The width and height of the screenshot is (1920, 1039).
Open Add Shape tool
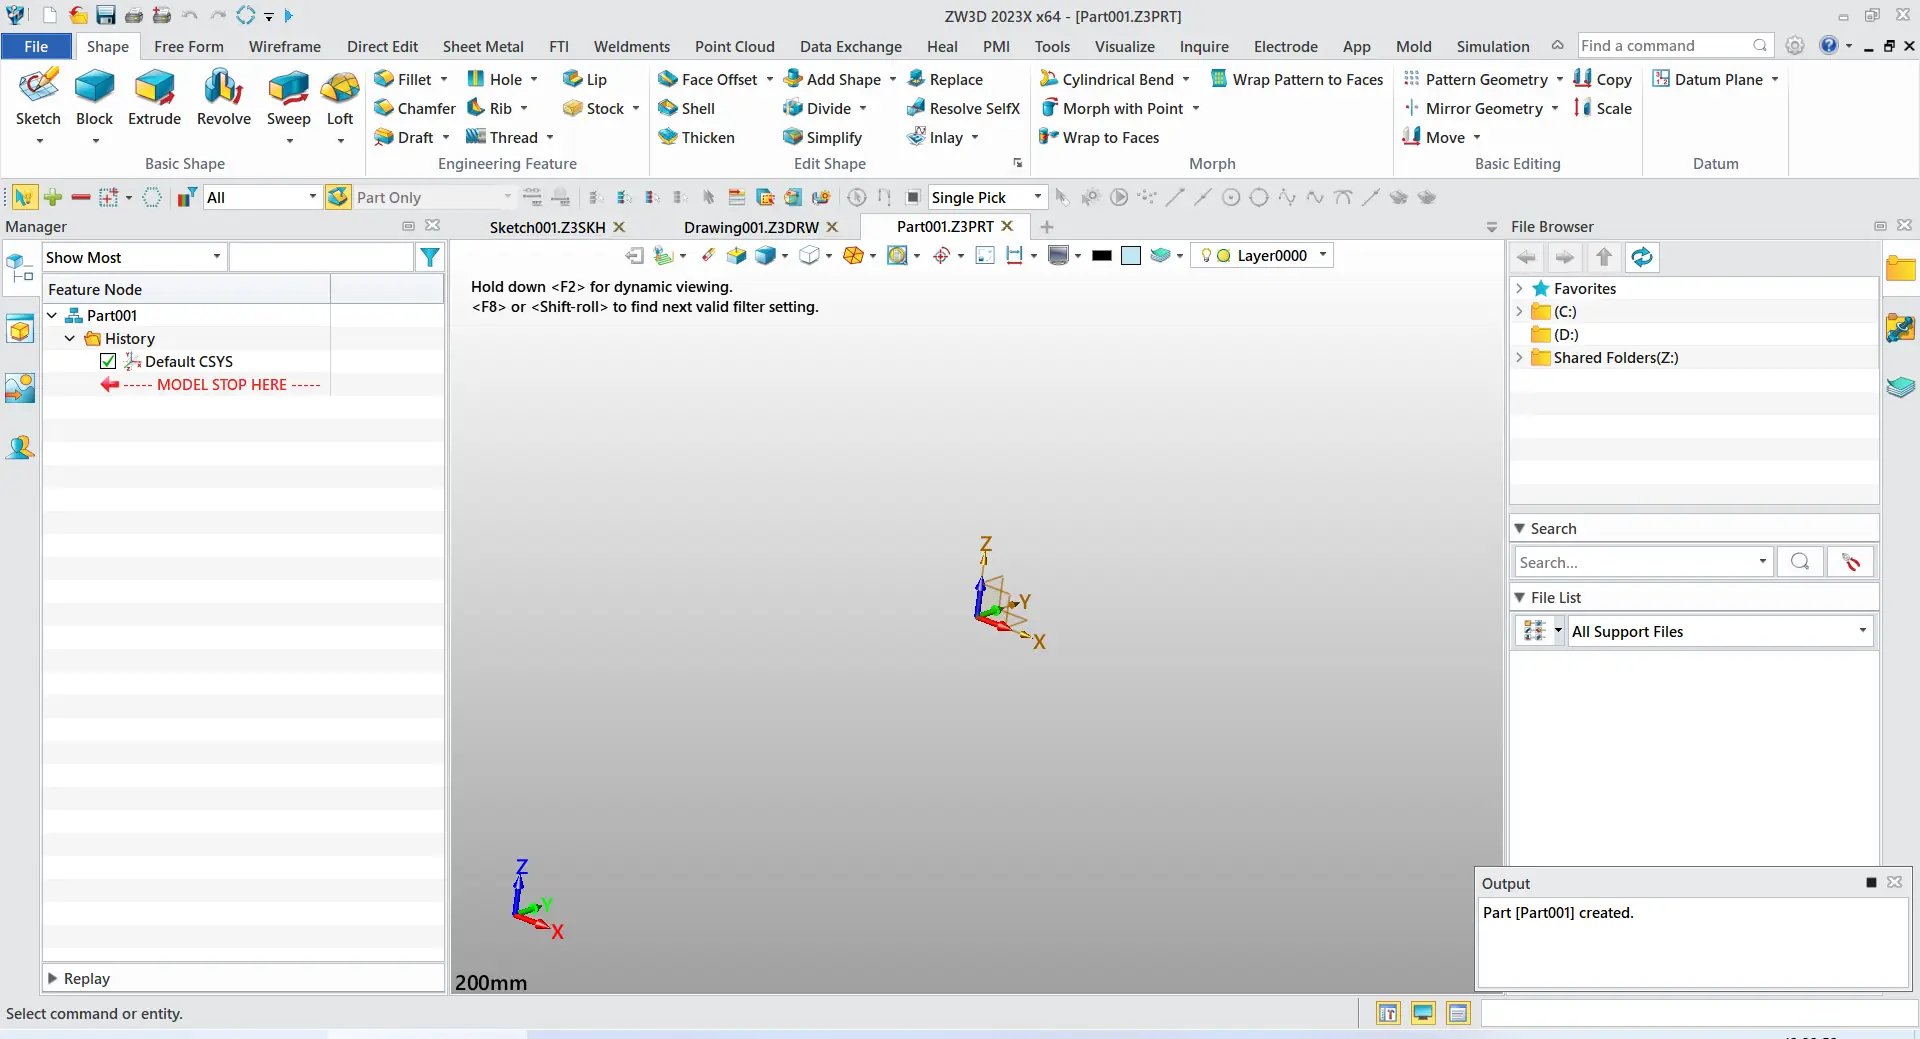(833, 79)
